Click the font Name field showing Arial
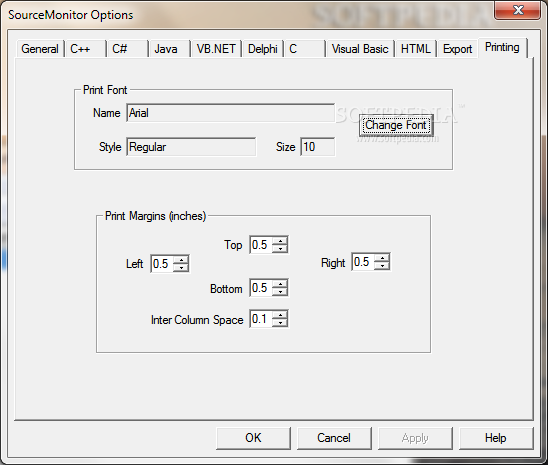The height and width of the screenshot is (465, 548). 230,113
